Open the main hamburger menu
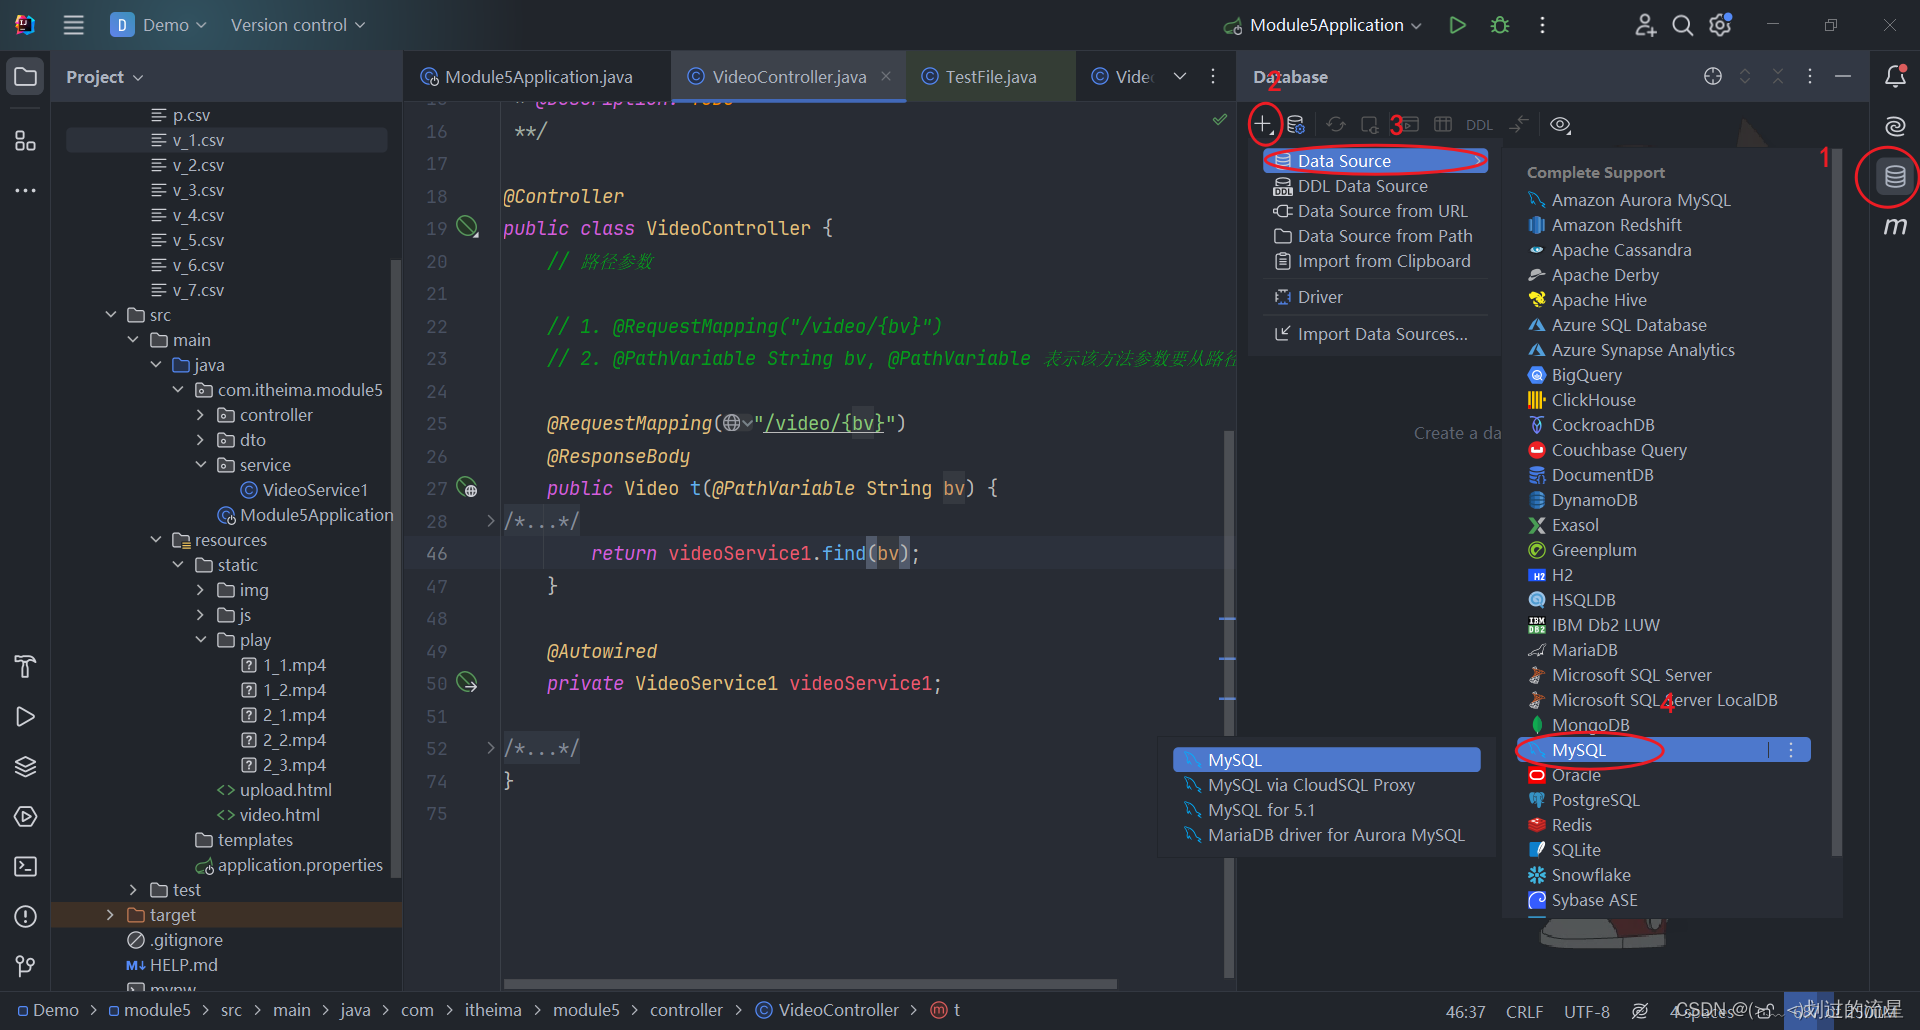This screenshot has height=1030, width=1920. click(73, 25)
